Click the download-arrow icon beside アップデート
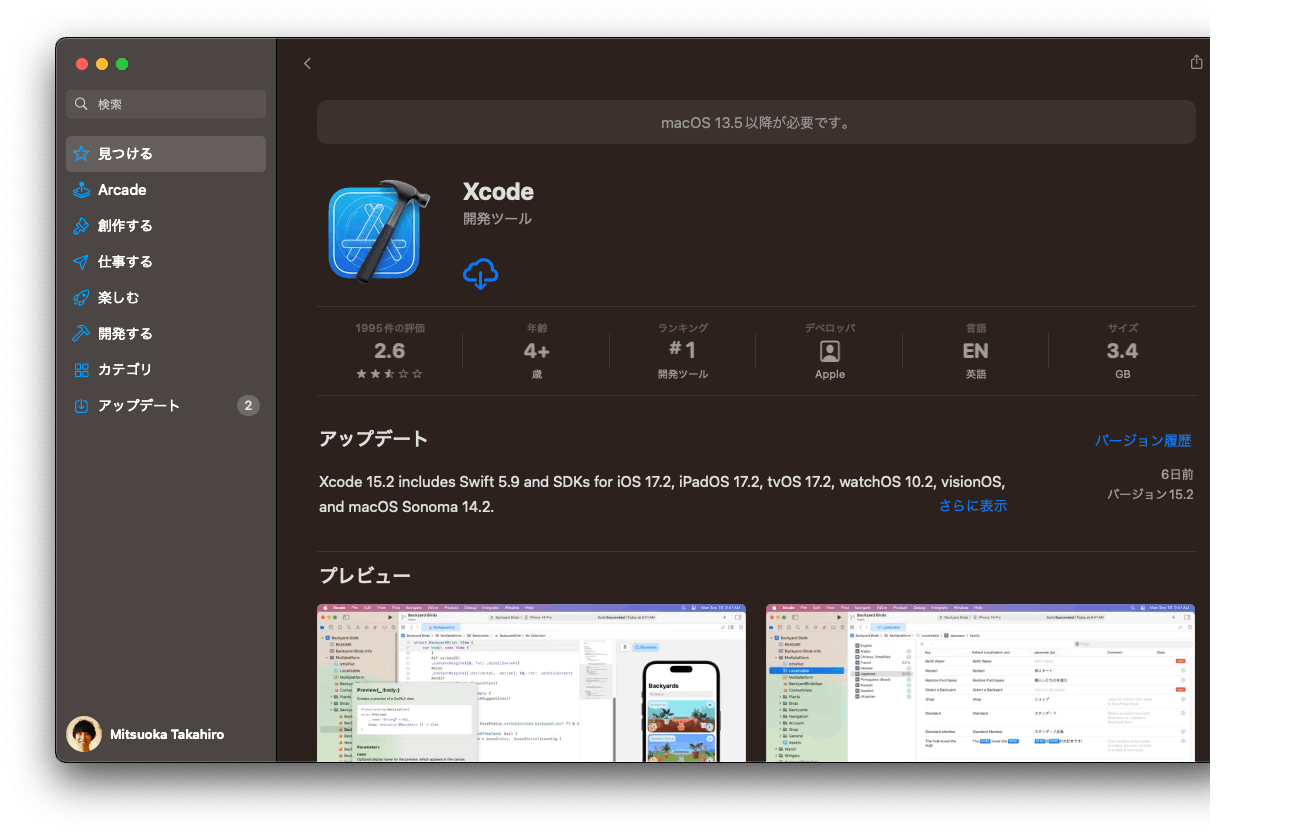This screenshot has width=1292, height=836. tap(82, 406)
